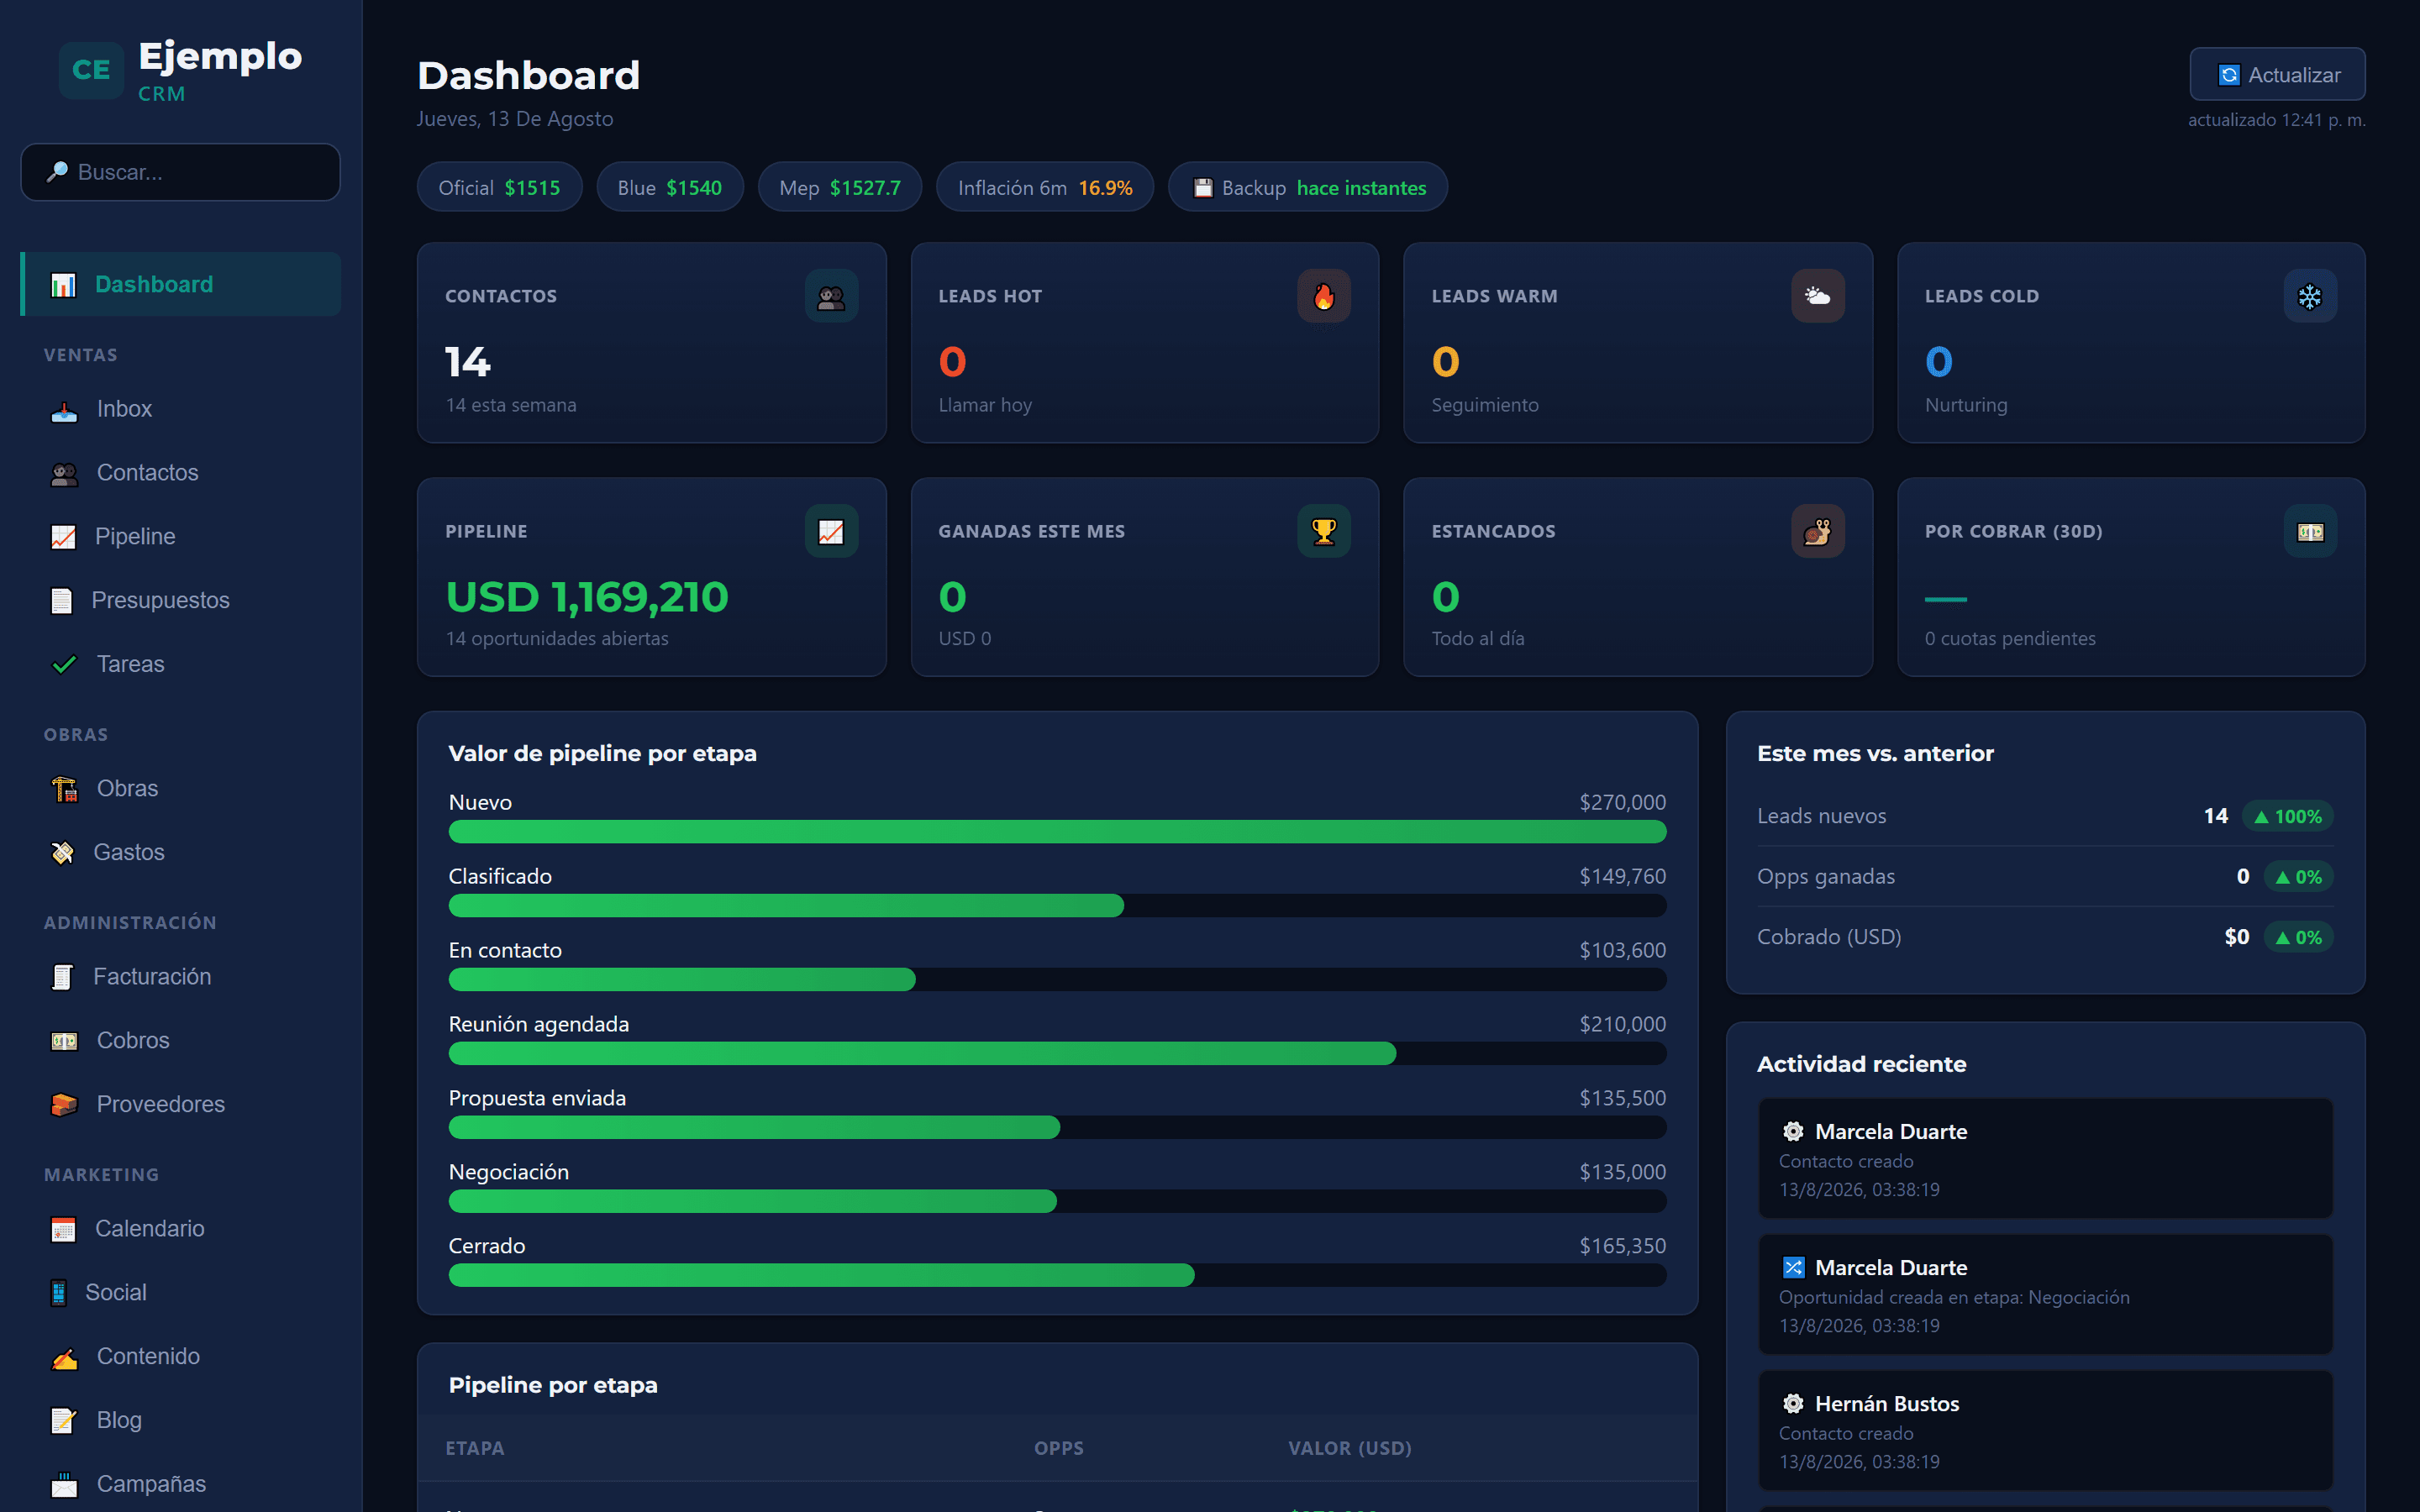
Task: Click the USD 1,169,210 pipeline value
Action: [x=587, y=597]
